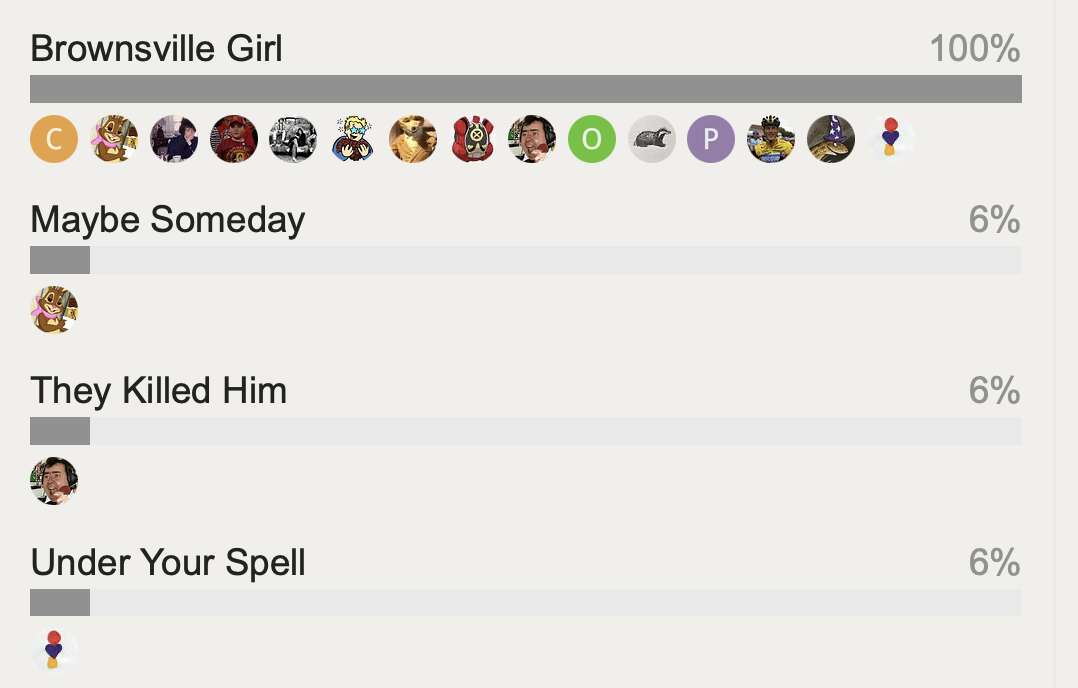Click the "Brownsville Girl" poll option
Image resolution: width=1078 pixels, height=688 pixels.
tap(157, 48)
